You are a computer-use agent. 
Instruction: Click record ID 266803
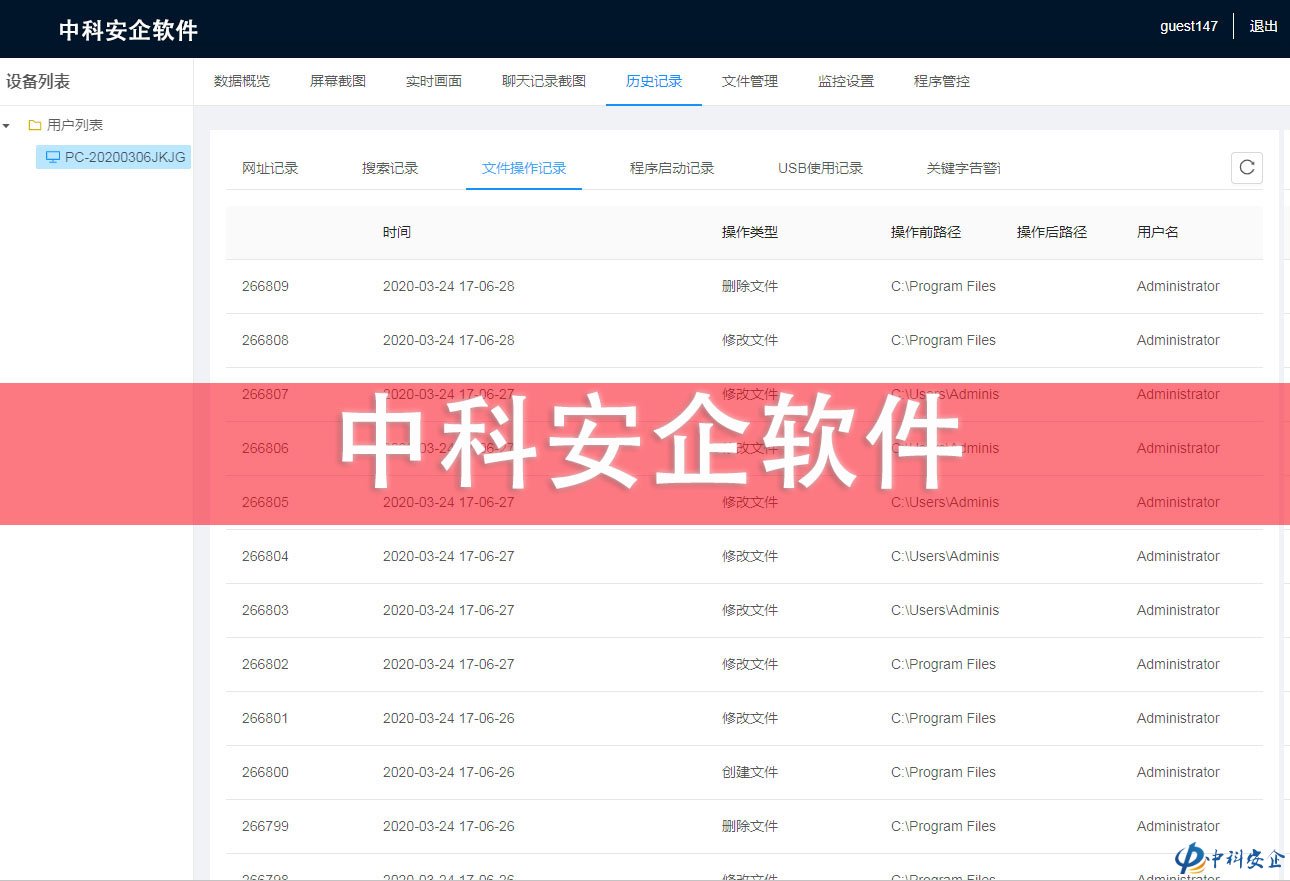tap(265, 610)
